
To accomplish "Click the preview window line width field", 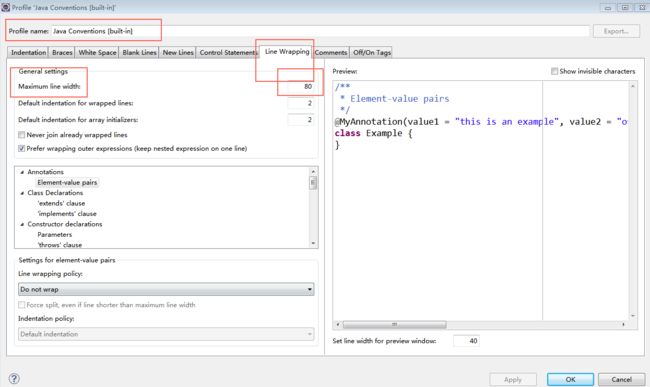I will [466, 341].
